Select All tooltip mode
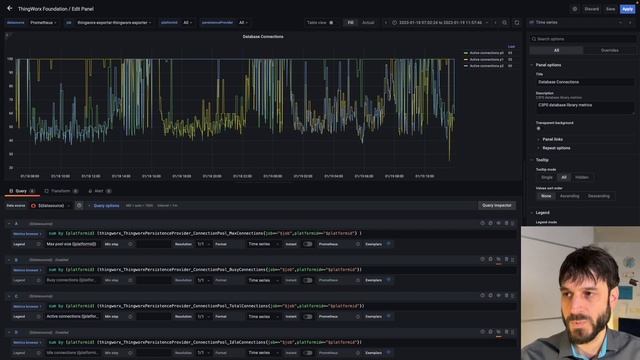This screenshot has width=640, height=360. click(564, 178)
